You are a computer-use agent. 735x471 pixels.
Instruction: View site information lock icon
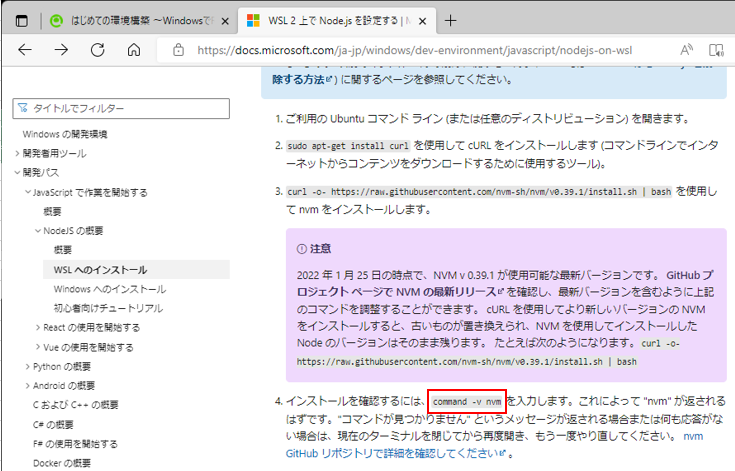tap(178, 50)
